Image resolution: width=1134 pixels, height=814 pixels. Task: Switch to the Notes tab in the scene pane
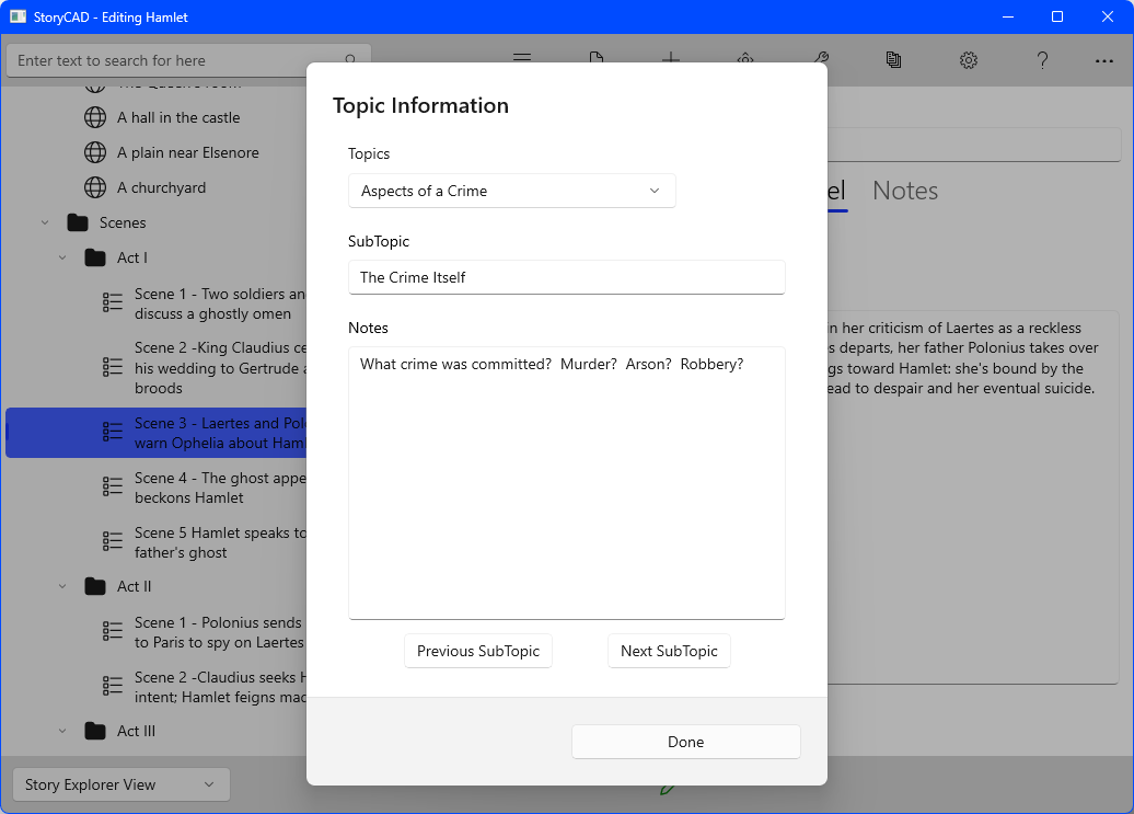(x=905, y=190)
